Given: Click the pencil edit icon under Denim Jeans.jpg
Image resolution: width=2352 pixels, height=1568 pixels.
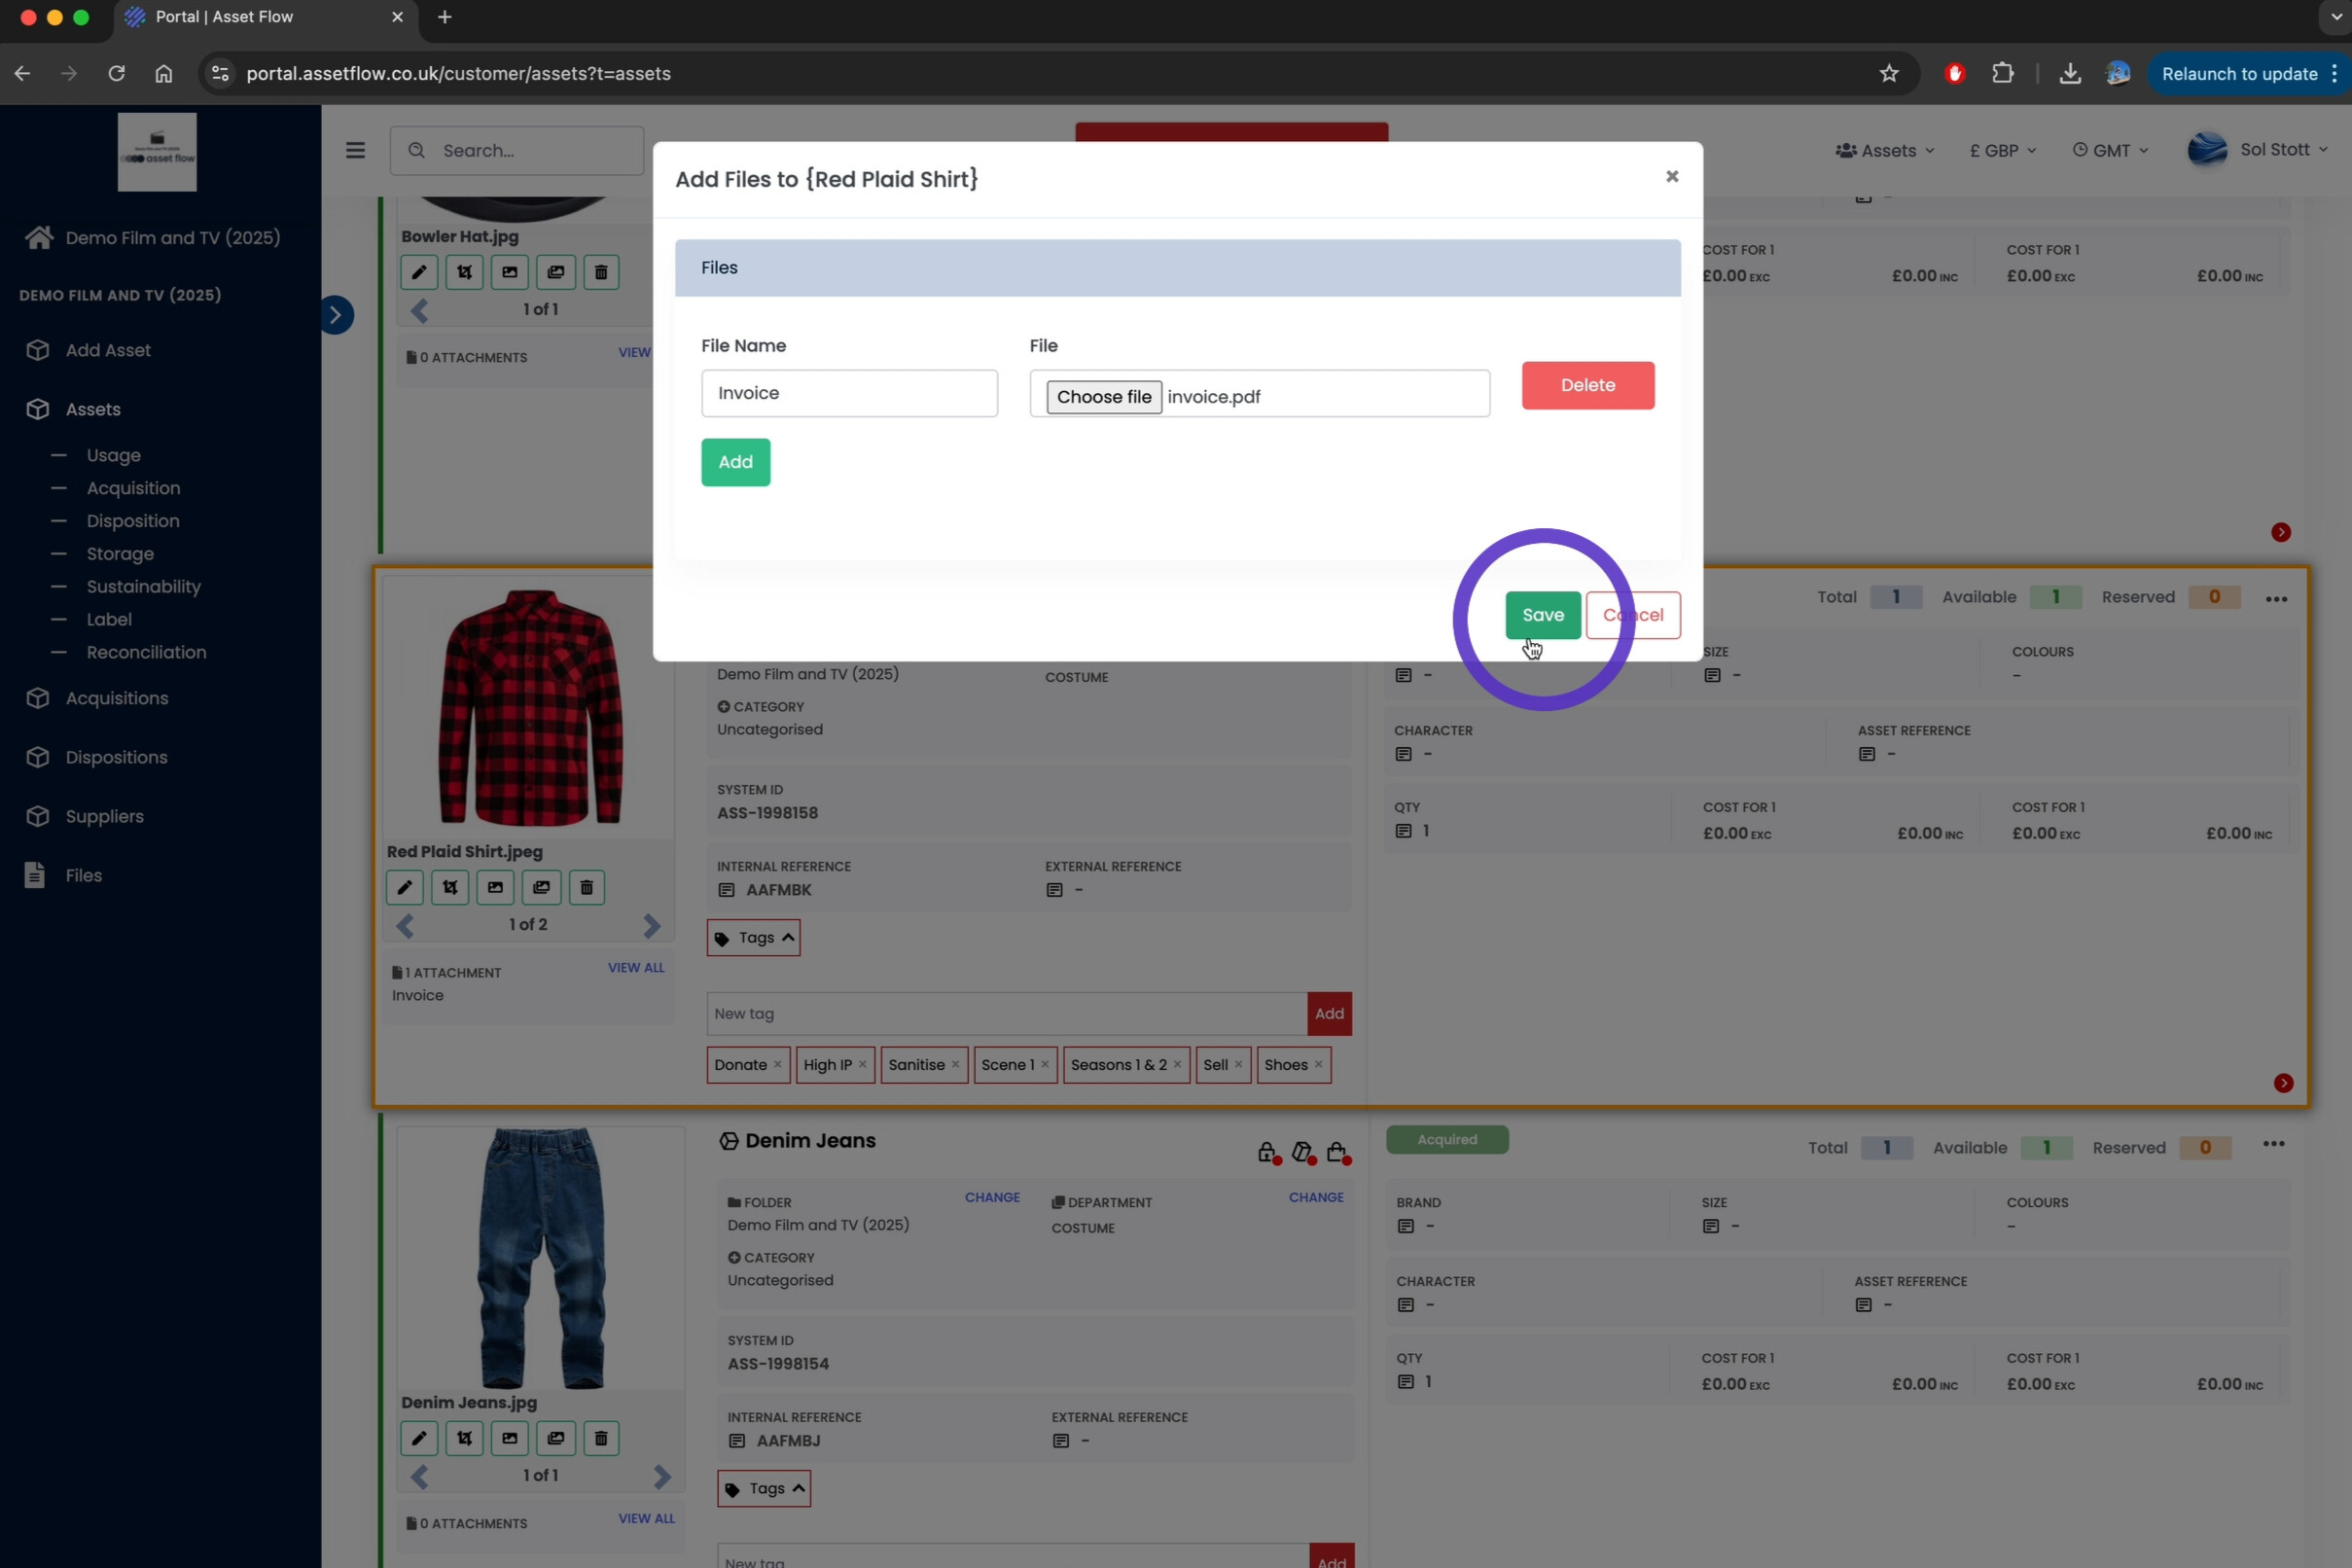Looking at the screenshot, I should pyautogui.click(x=419, y=1439).
